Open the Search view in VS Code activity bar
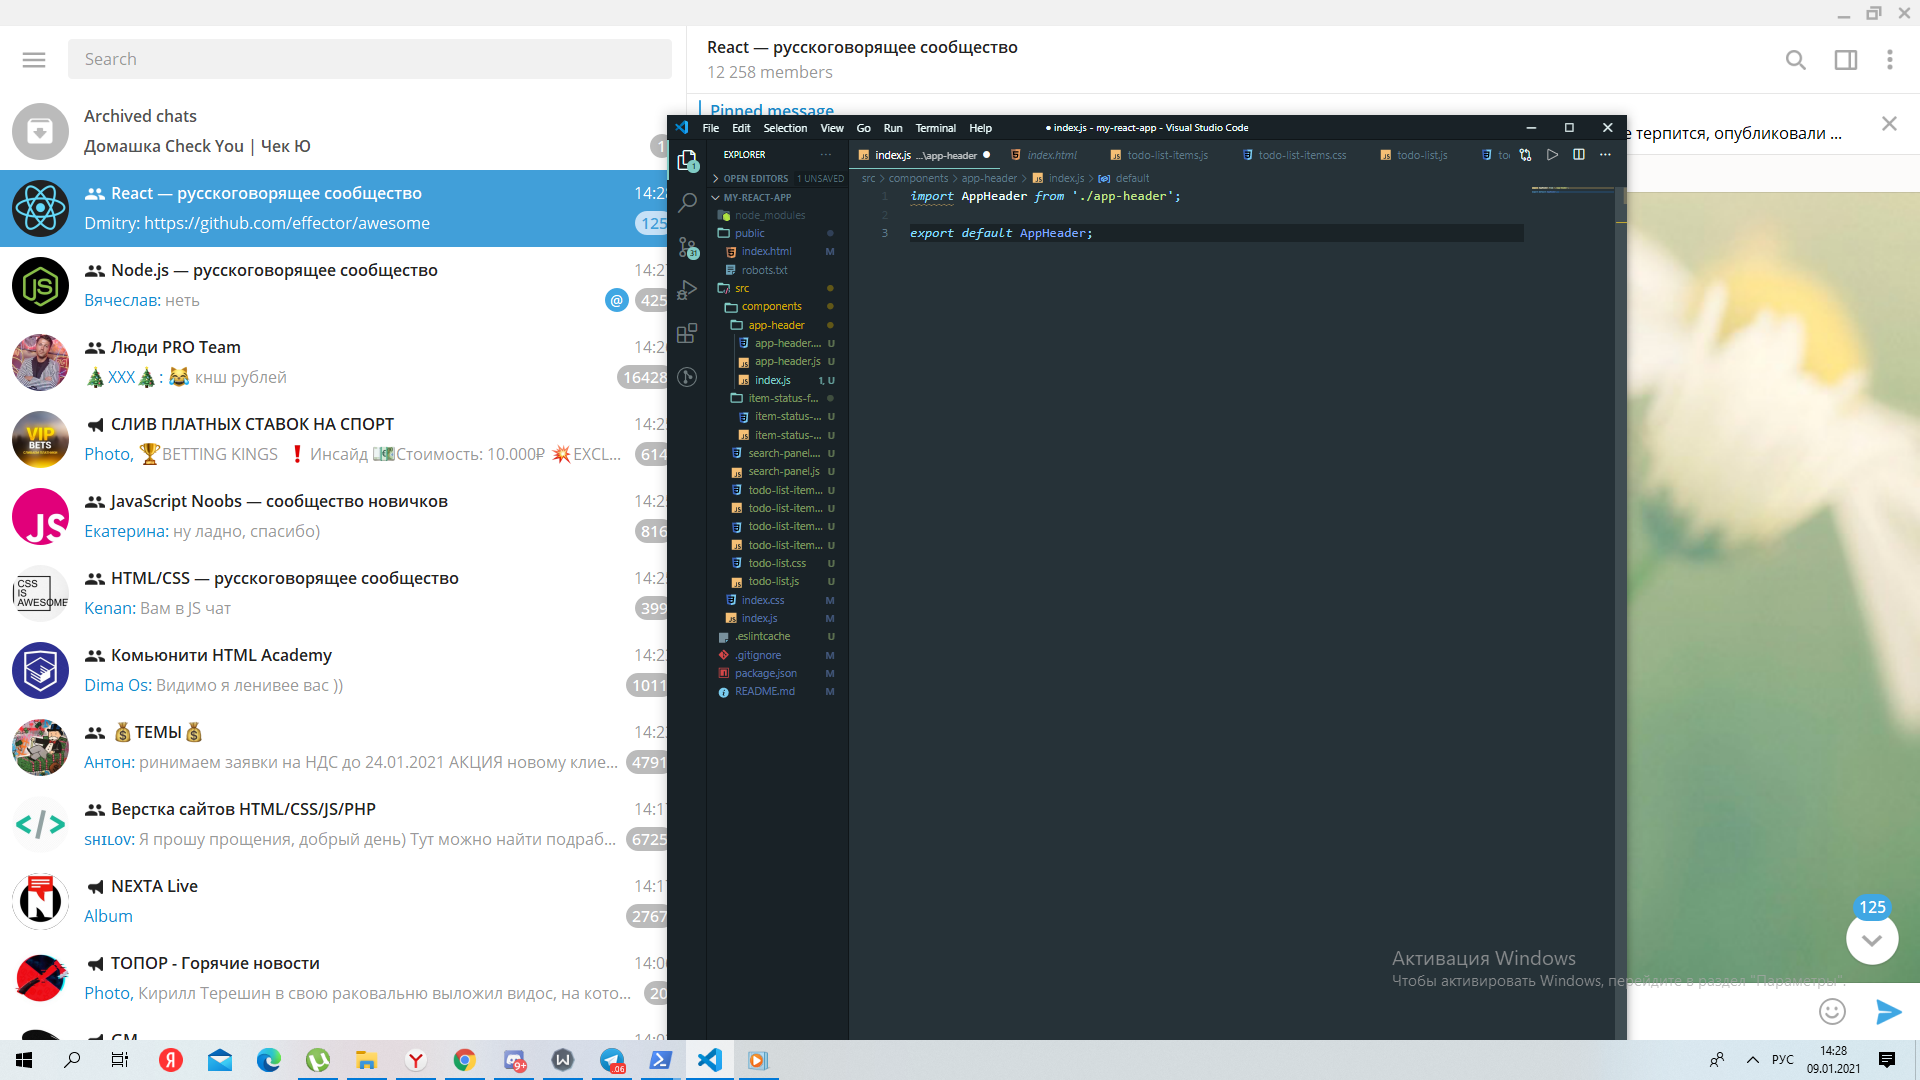The width and height of the screenshot is (1920, 1080). (x=687, y=203)
